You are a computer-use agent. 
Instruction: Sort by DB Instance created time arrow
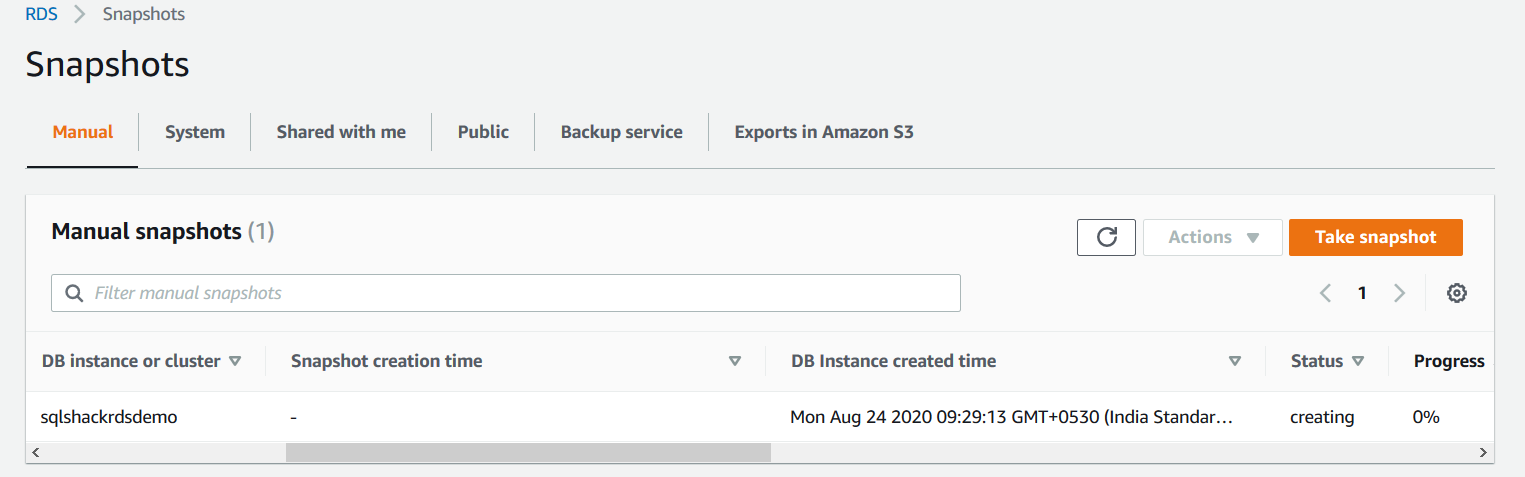coord(1235,361)
